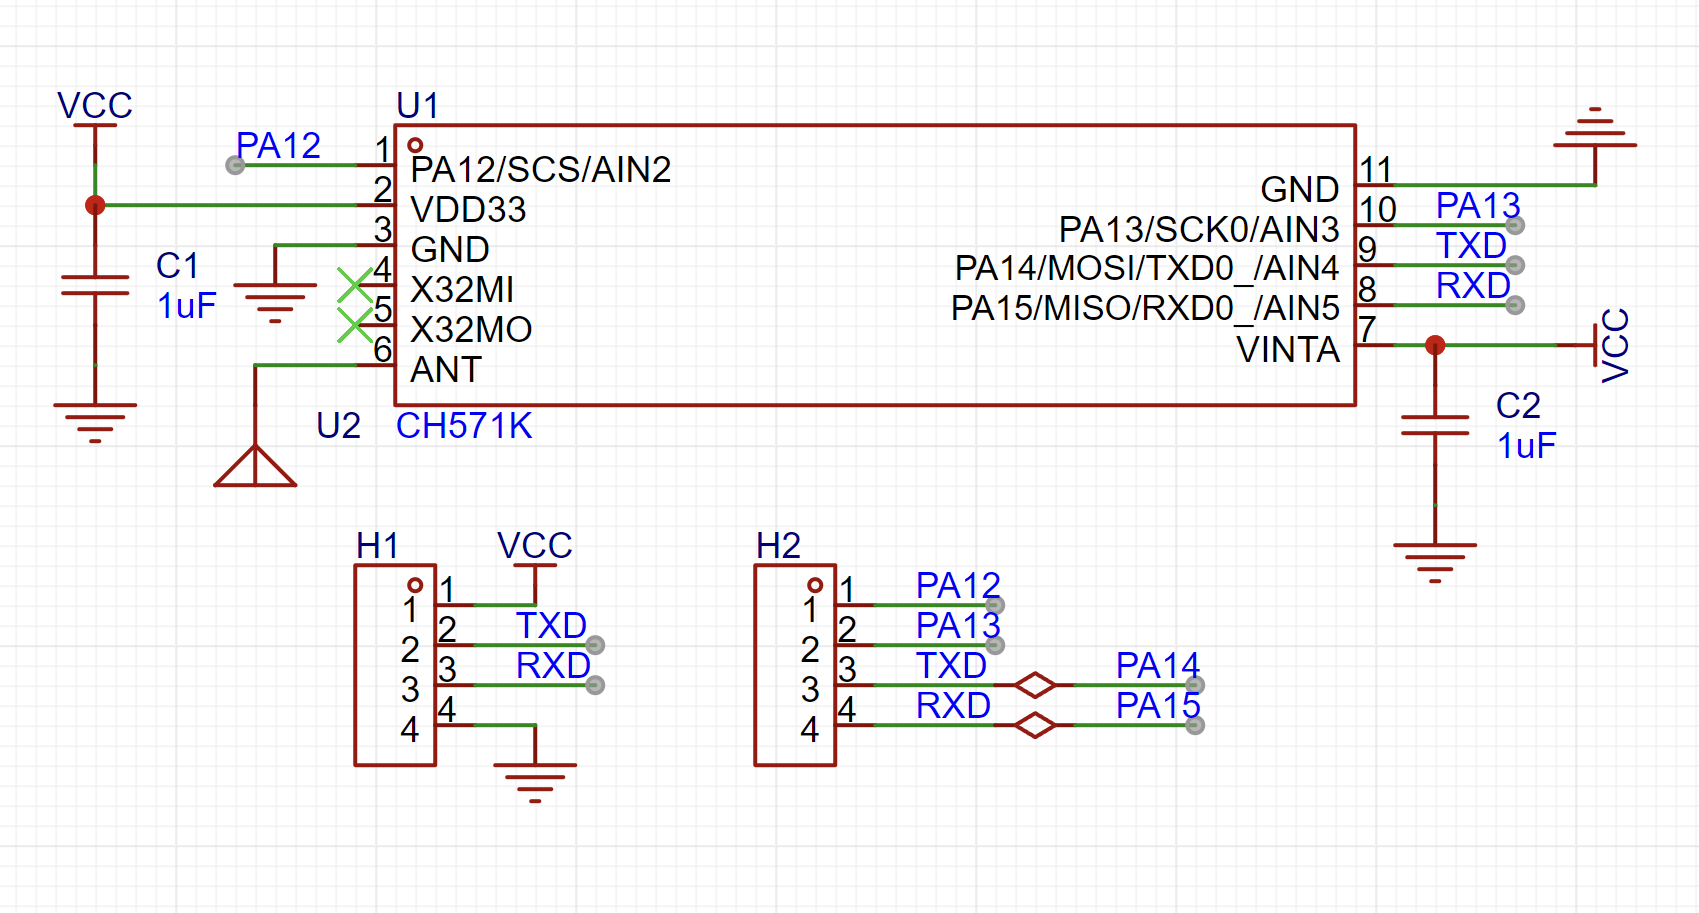Click the pin-1 marker circle inside H2
Viewport: 1699px width, 913px height.
[x=815, y=585]
